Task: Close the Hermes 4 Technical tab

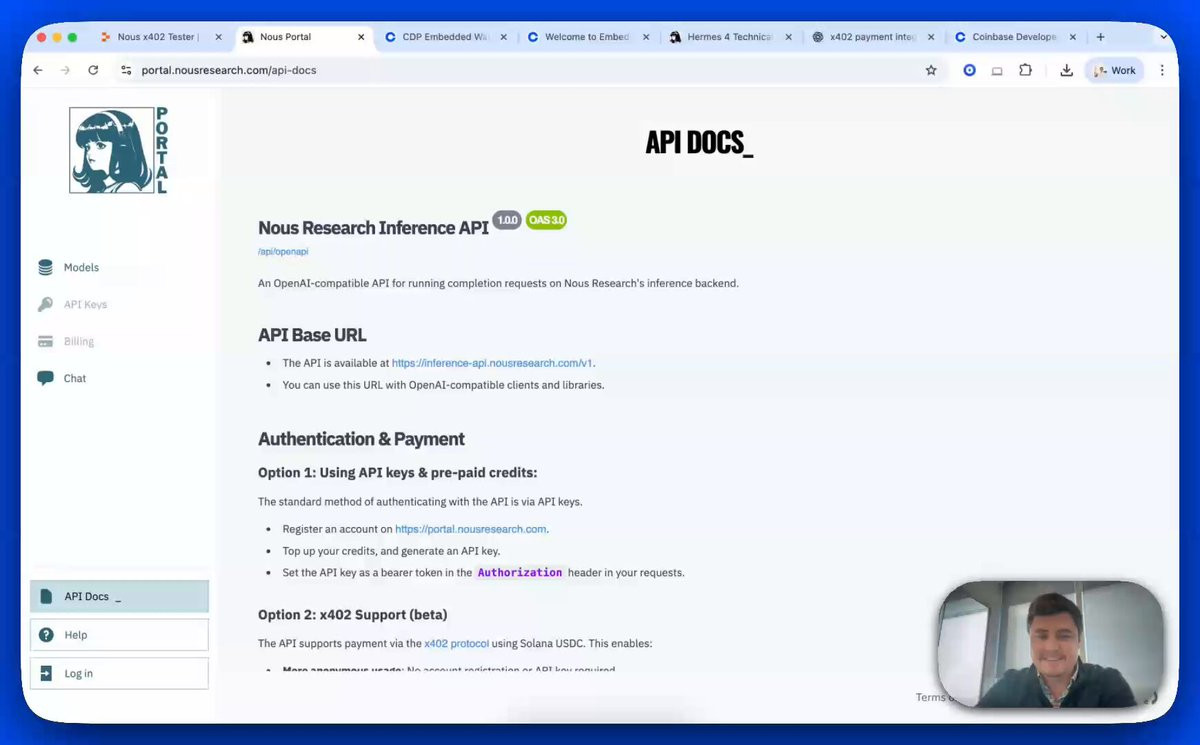Action: 788,37
